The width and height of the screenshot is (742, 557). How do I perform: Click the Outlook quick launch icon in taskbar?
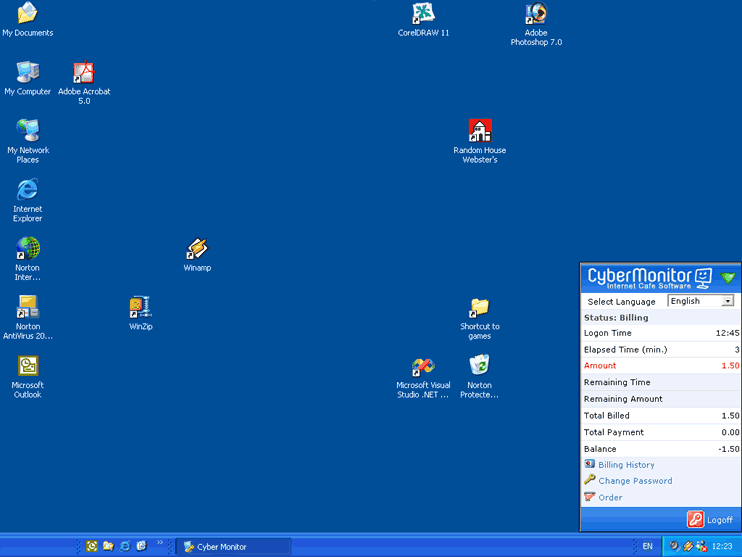pyautogui.click(x=92, y=546)
